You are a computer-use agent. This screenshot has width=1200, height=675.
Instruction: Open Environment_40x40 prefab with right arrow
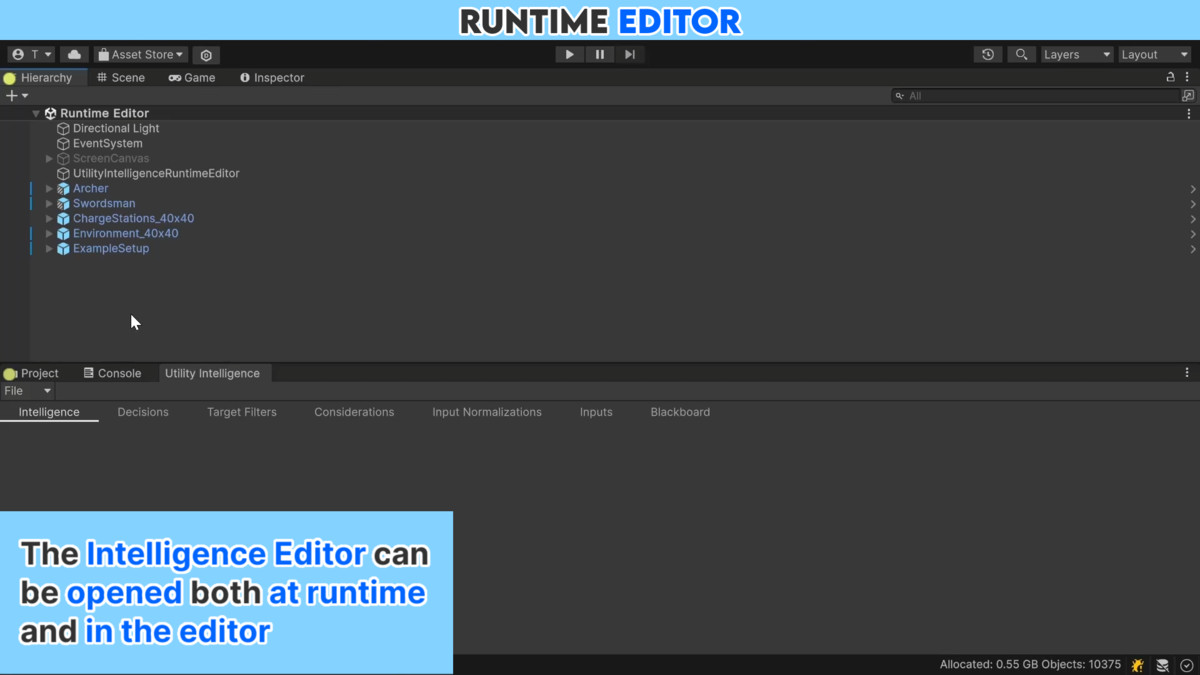click(x=1192, y=234)
